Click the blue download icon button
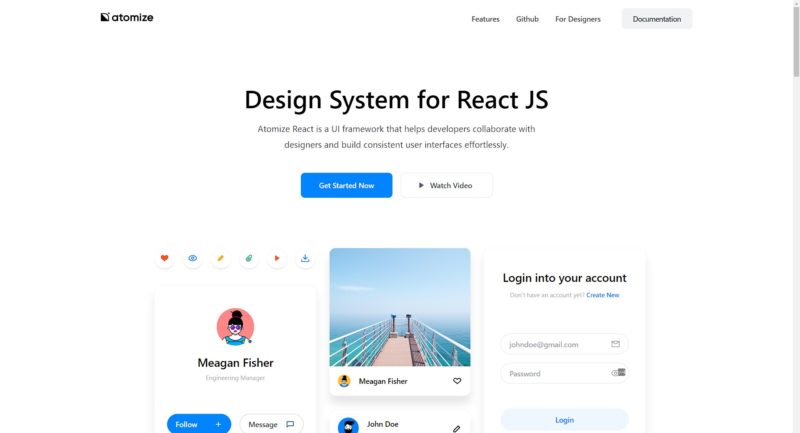This screenshot has width=800, height=433. point(305,258)
